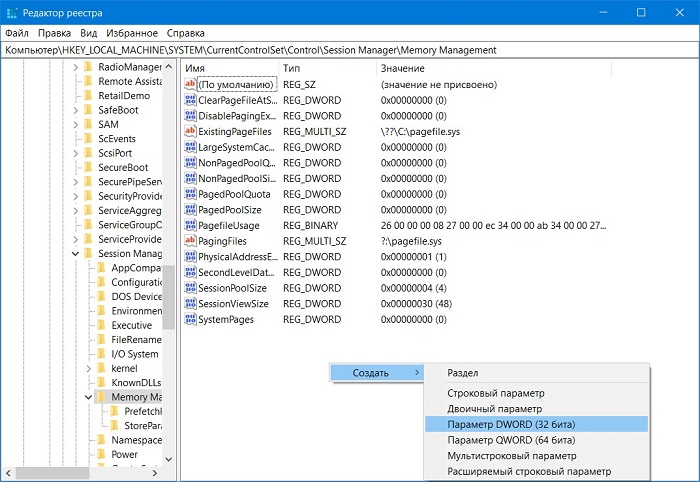Click the Registry Editor app icon in title bar
This screenshot has width=700, height=482.
tap(12, 12)
